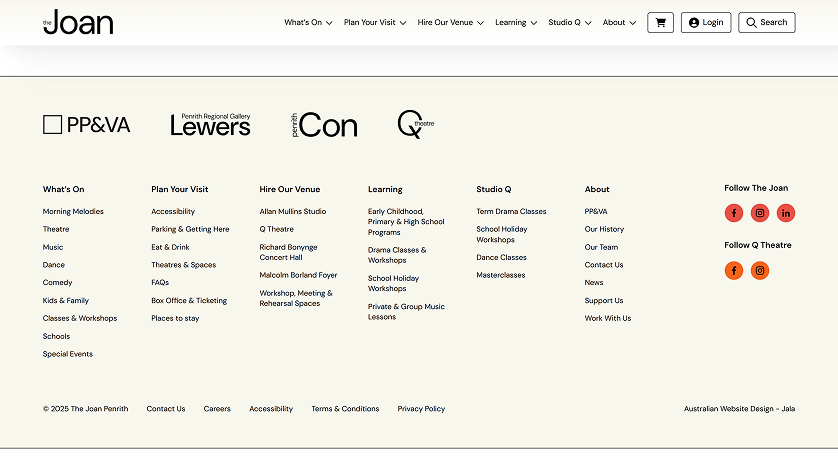Open FAQs footer link
Viewport: 838px width, 471px height.
[x=160, y=282]
